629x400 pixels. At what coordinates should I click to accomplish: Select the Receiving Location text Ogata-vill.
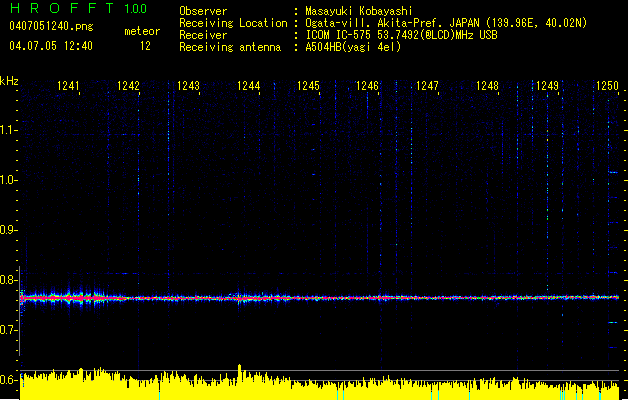[337, 22]
